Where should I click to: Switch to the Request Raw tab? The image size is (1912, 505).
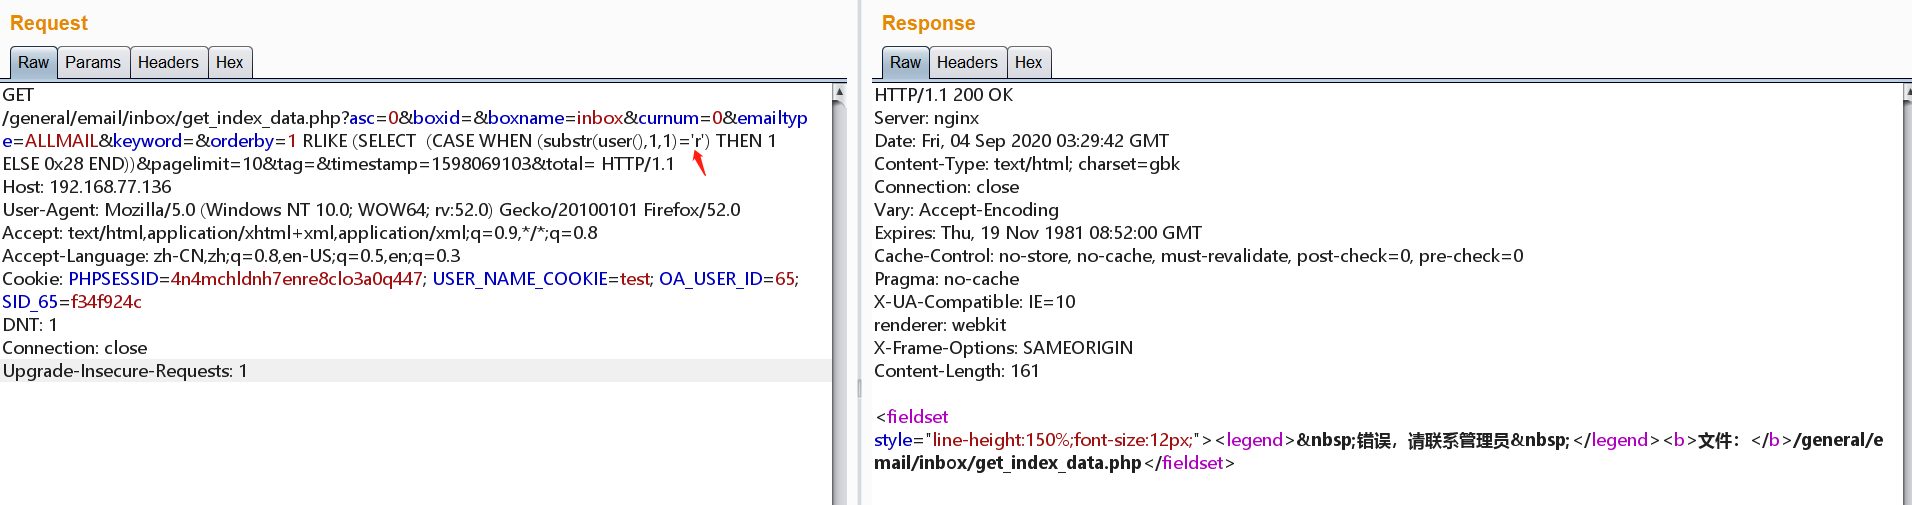point(33,62)
